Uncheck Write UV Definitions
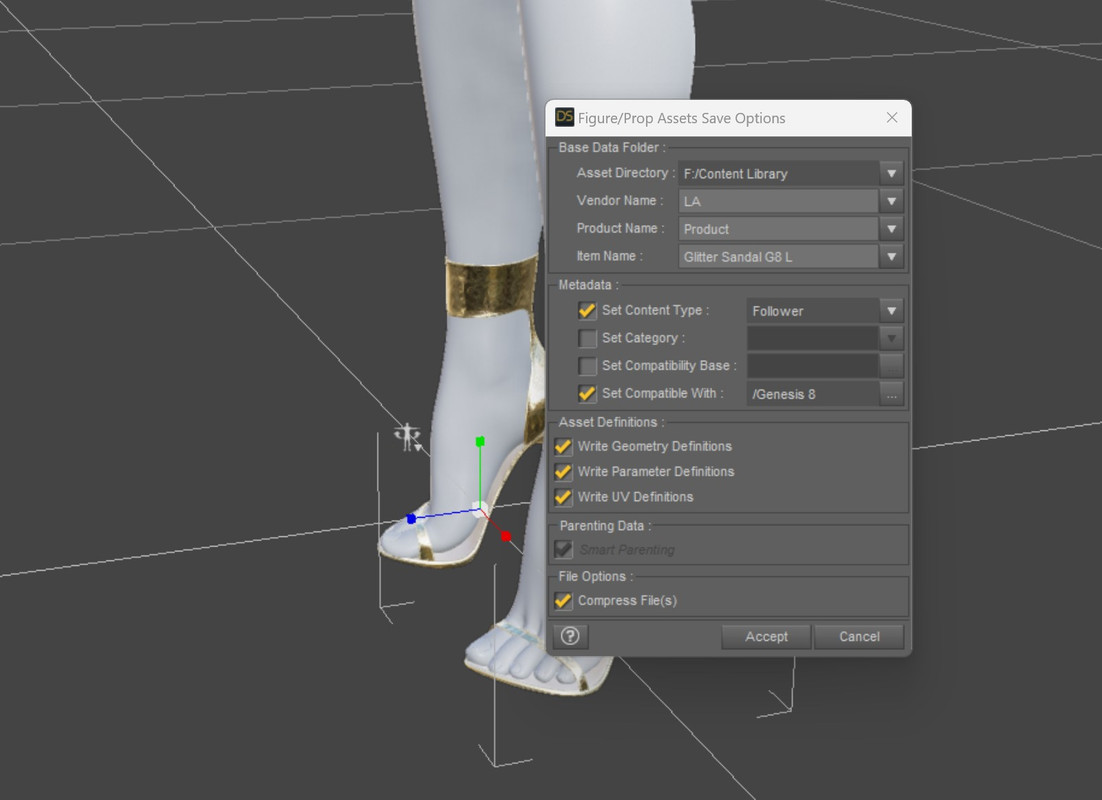1102x800 pixels. point(563,497)
